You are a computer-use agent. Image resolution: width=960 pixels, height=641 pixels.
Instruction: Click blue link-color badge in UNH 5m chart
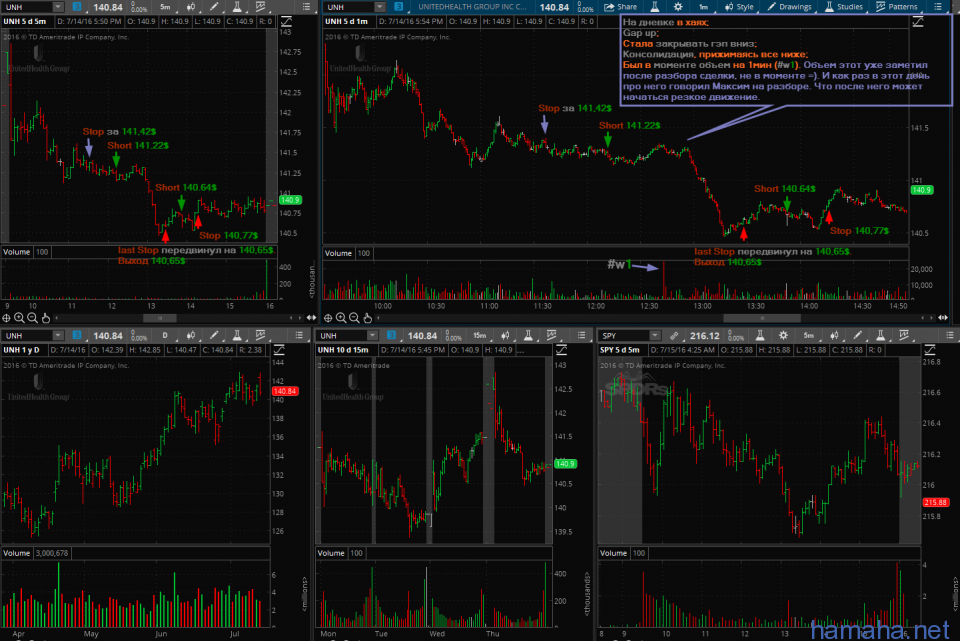click(77, 7)
